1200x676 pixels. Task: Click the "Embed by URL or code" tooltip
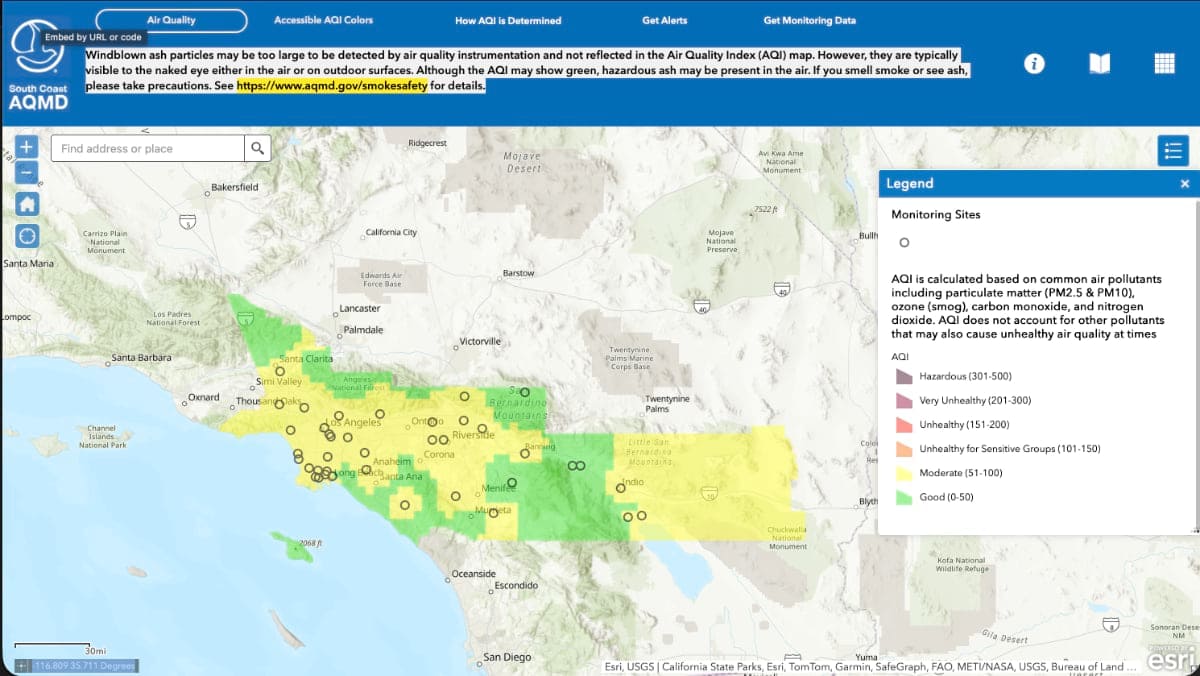[94, 37]
